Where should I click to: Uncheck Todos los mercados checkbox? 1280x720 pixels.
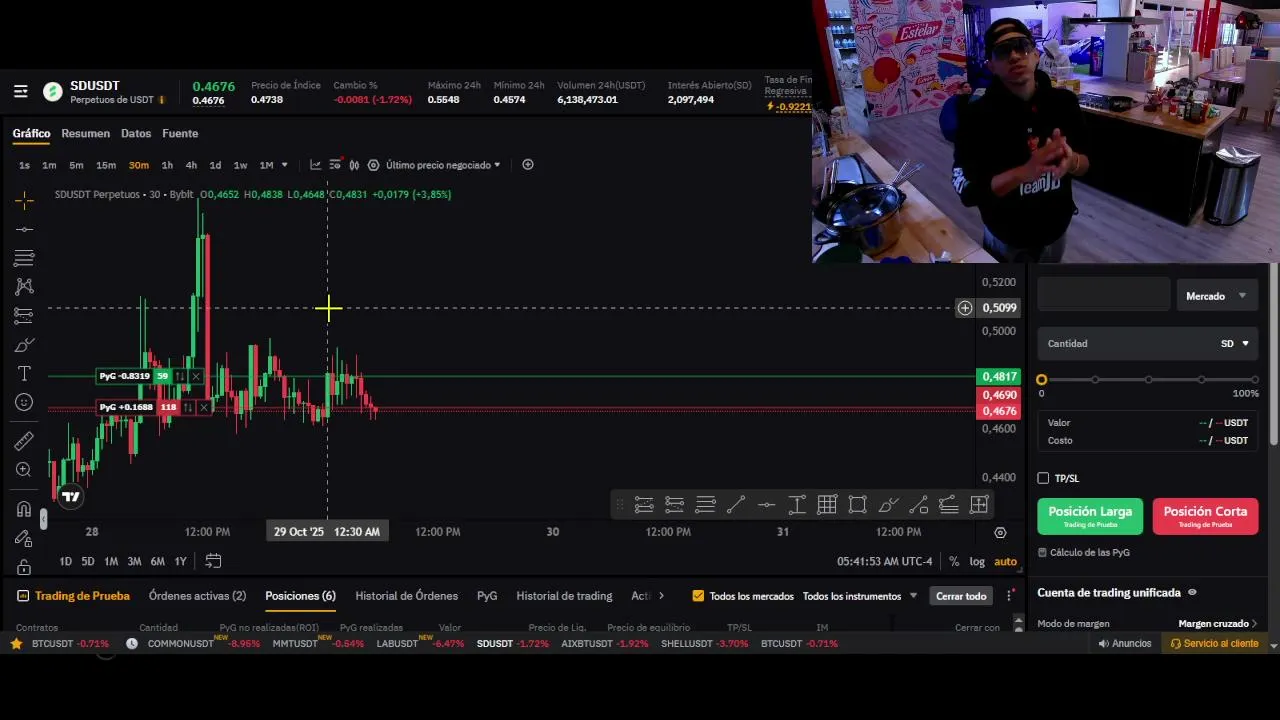coord(698,596)
